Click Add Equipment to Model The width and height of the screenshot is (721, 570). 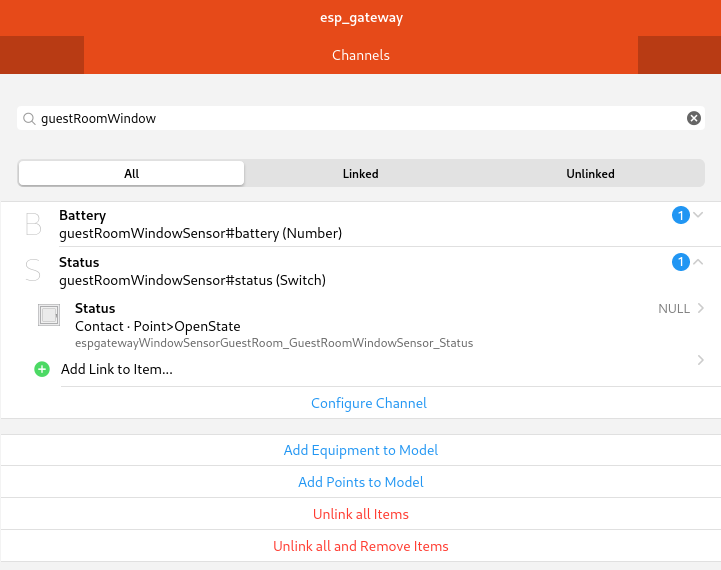coord(361,450)
